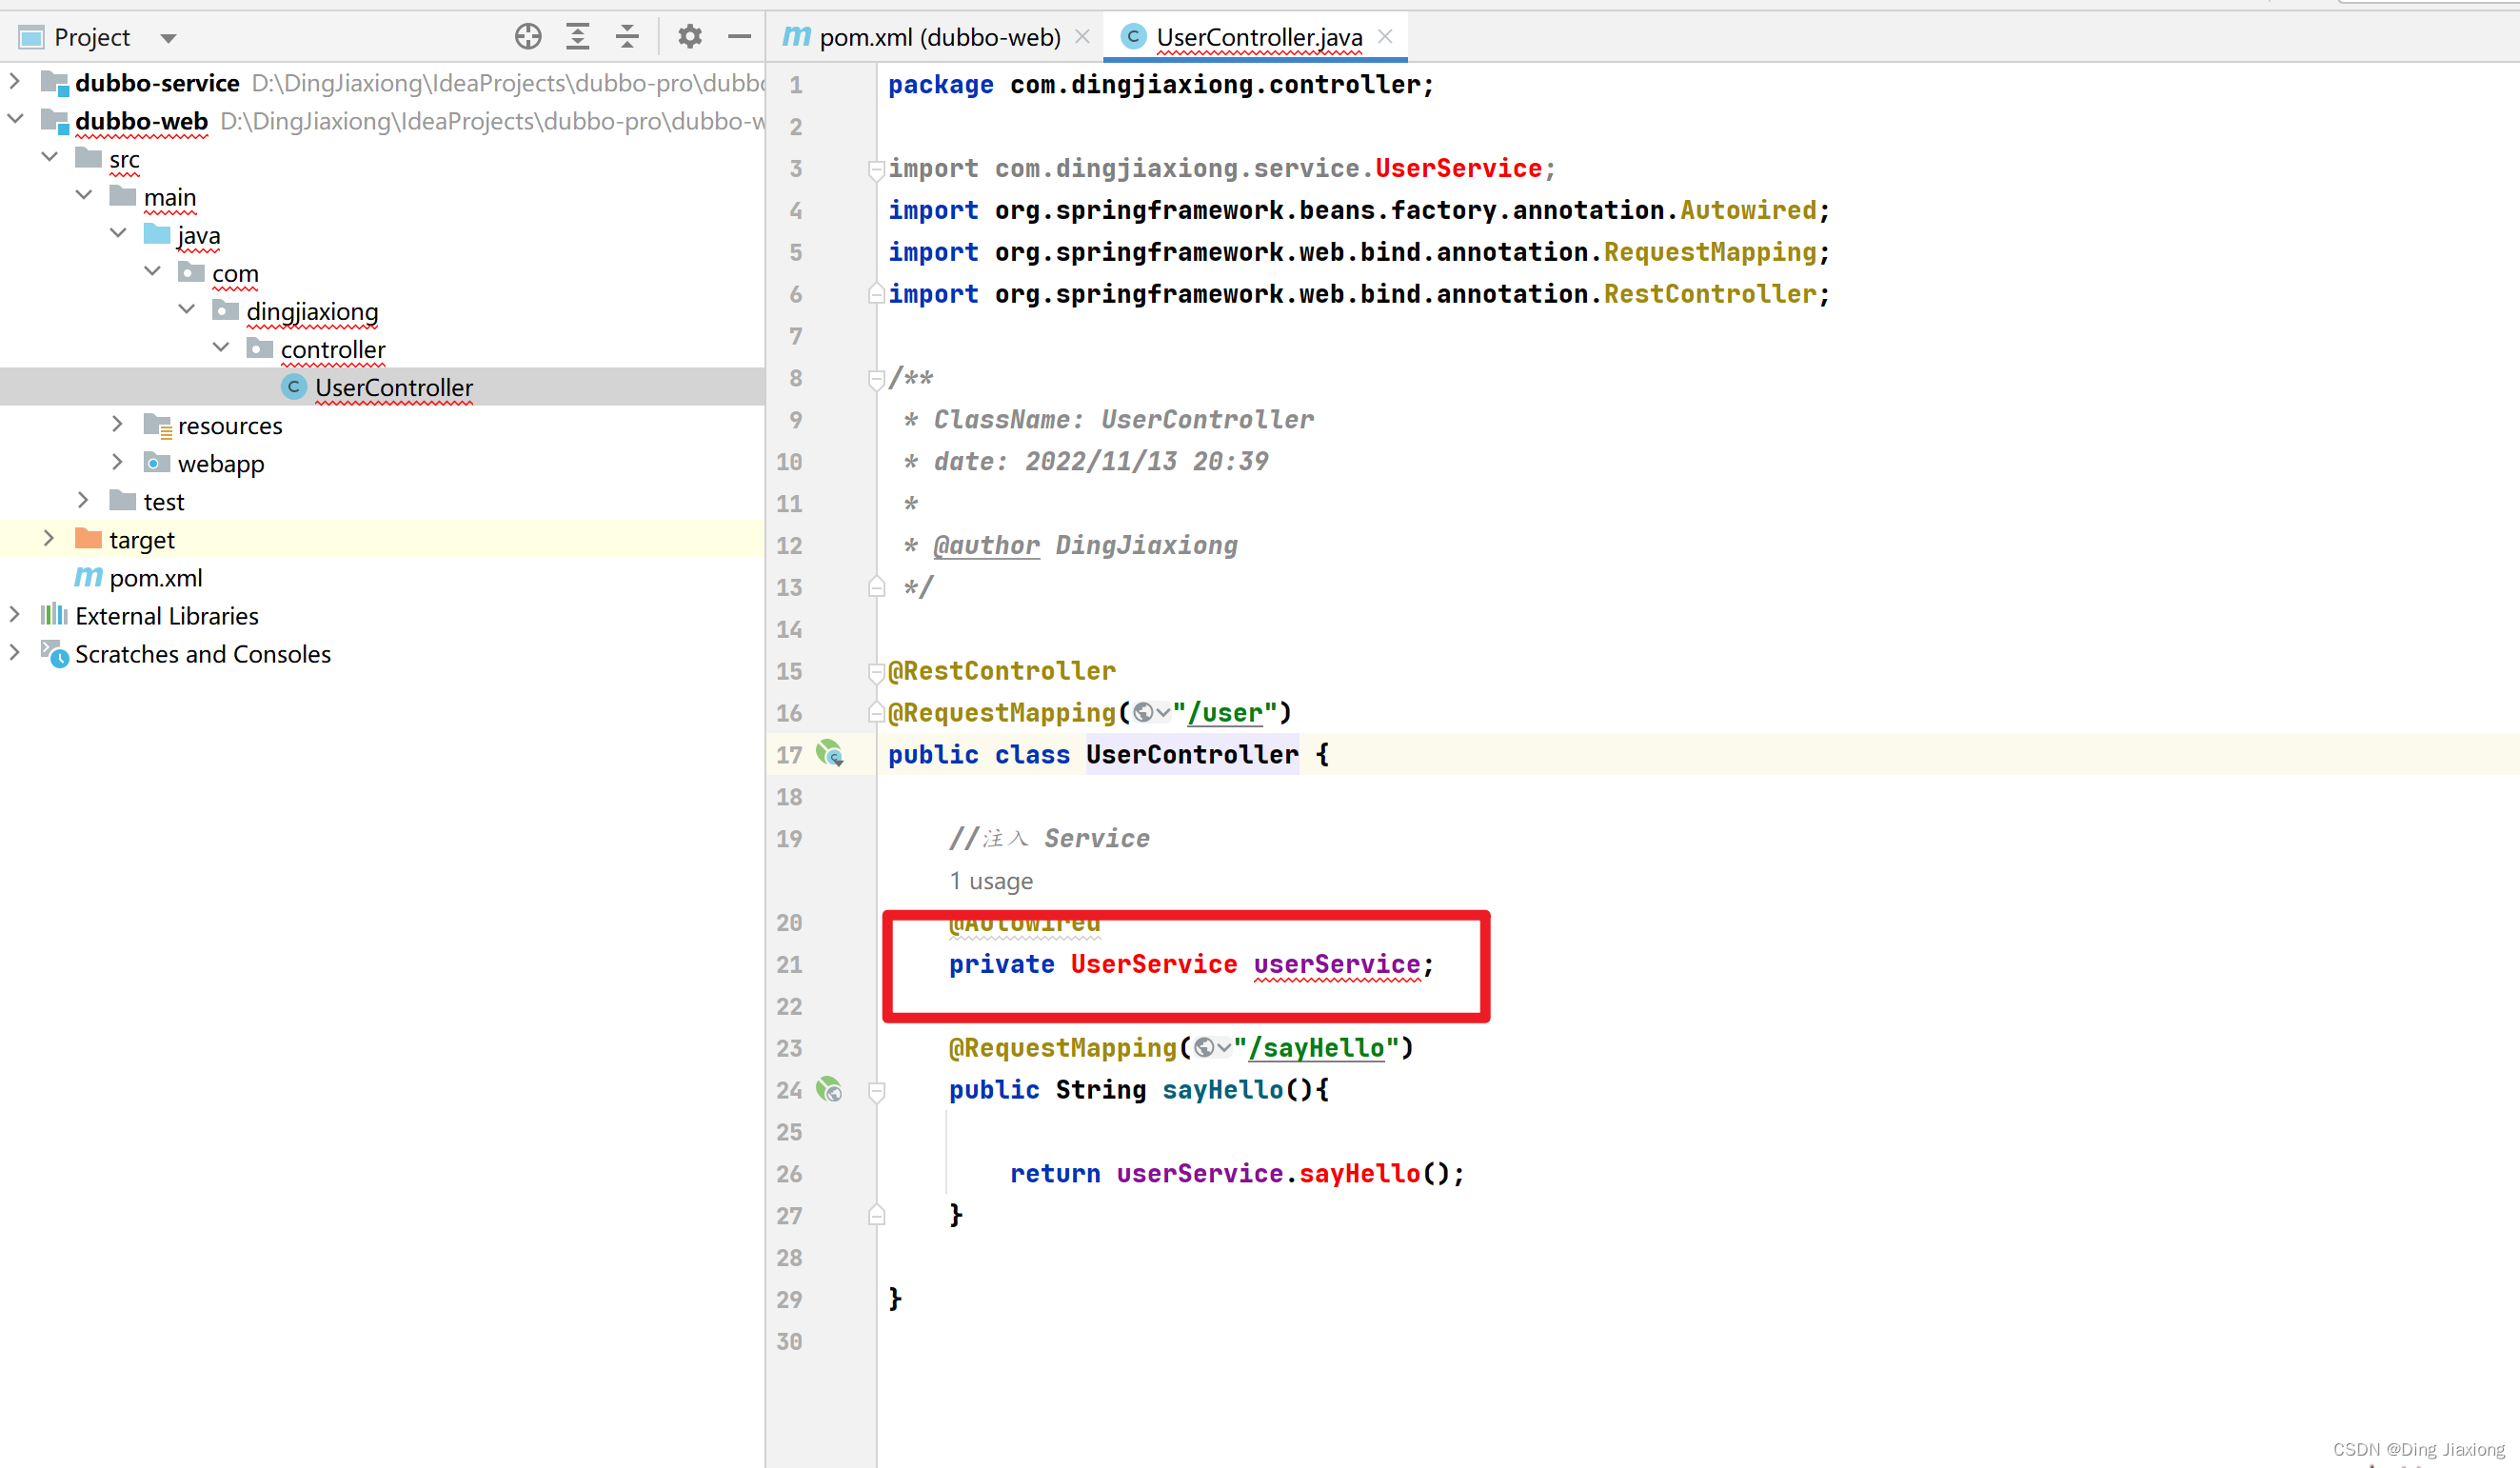Select pom.xml file in project tree

382,577
